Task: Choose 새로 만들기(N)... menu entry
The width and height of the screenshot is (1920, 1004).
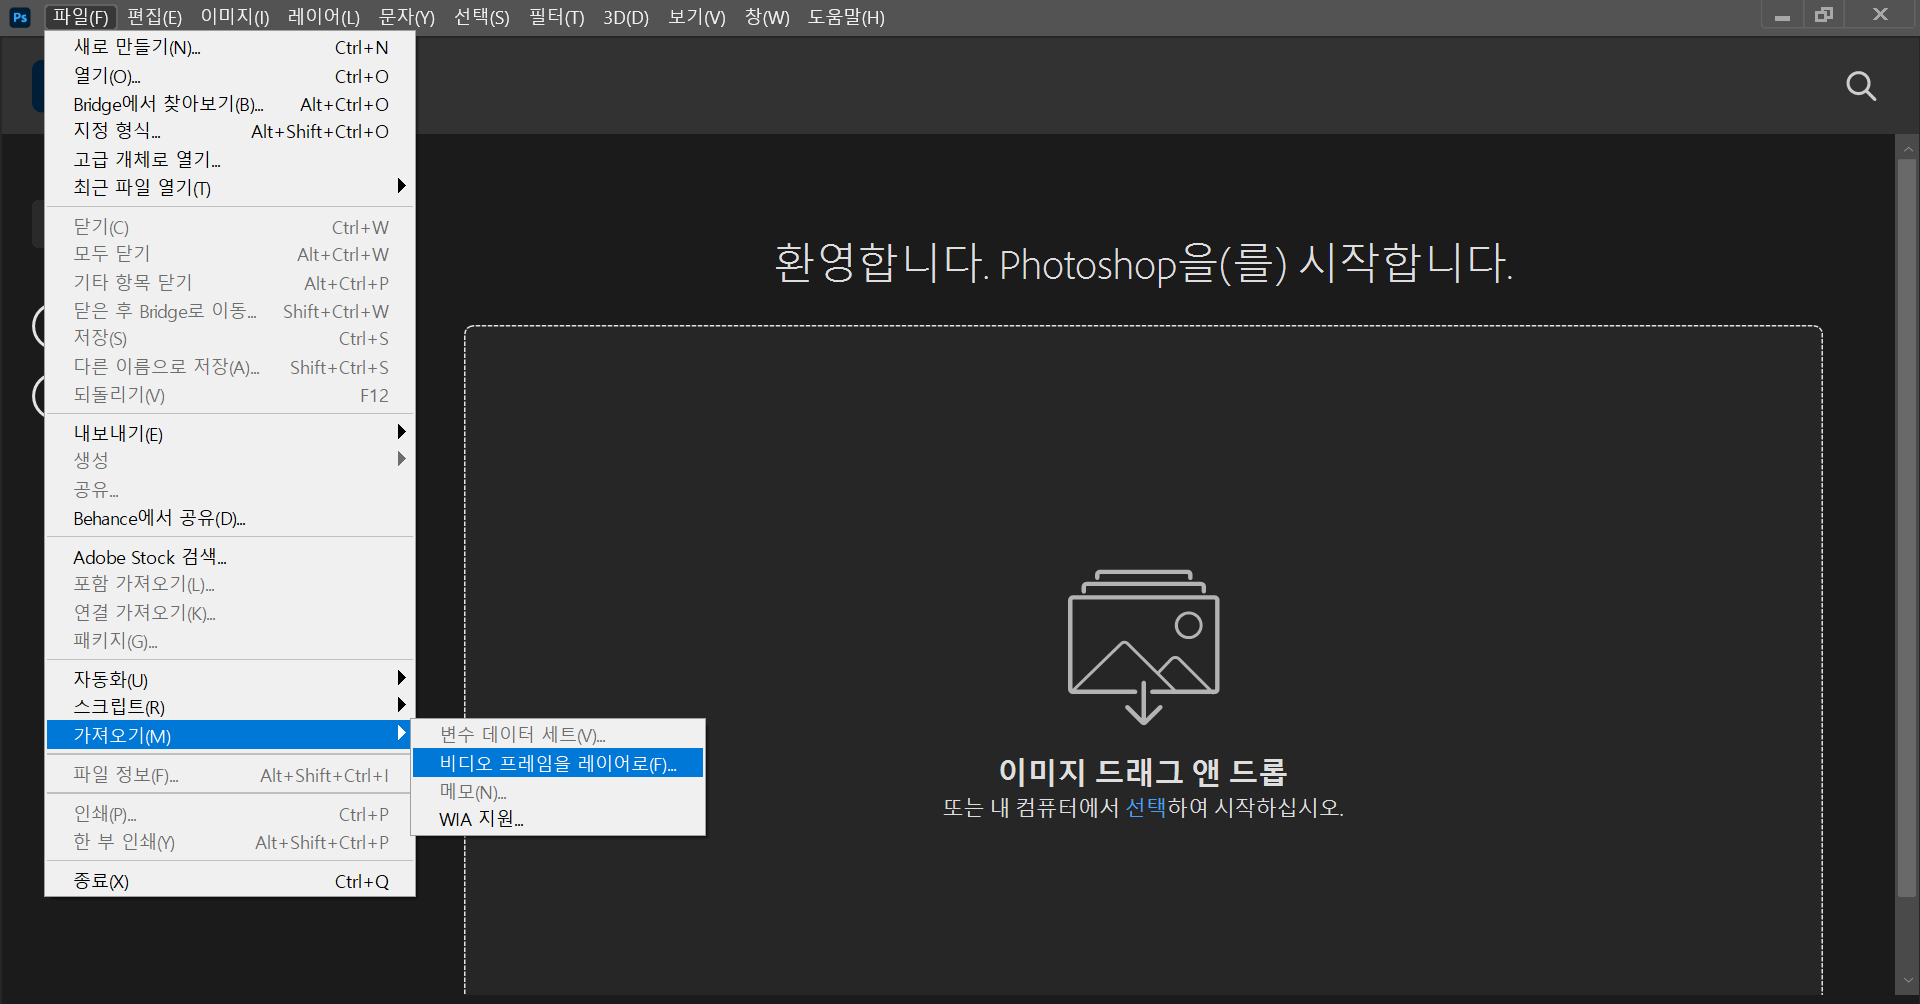Action: click(230, 47)
